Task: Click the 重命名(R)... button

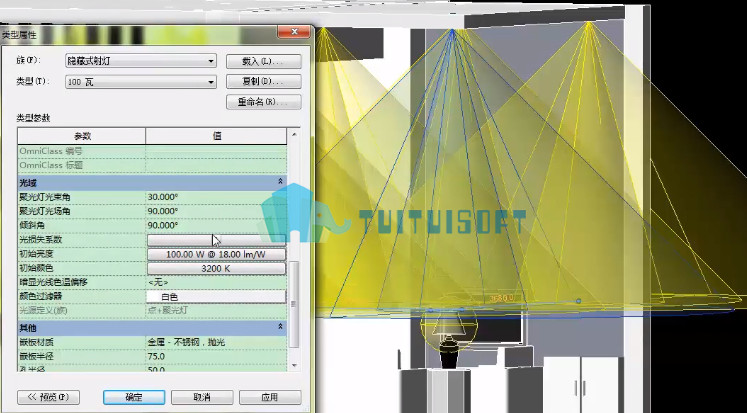Action: (263, 102)
